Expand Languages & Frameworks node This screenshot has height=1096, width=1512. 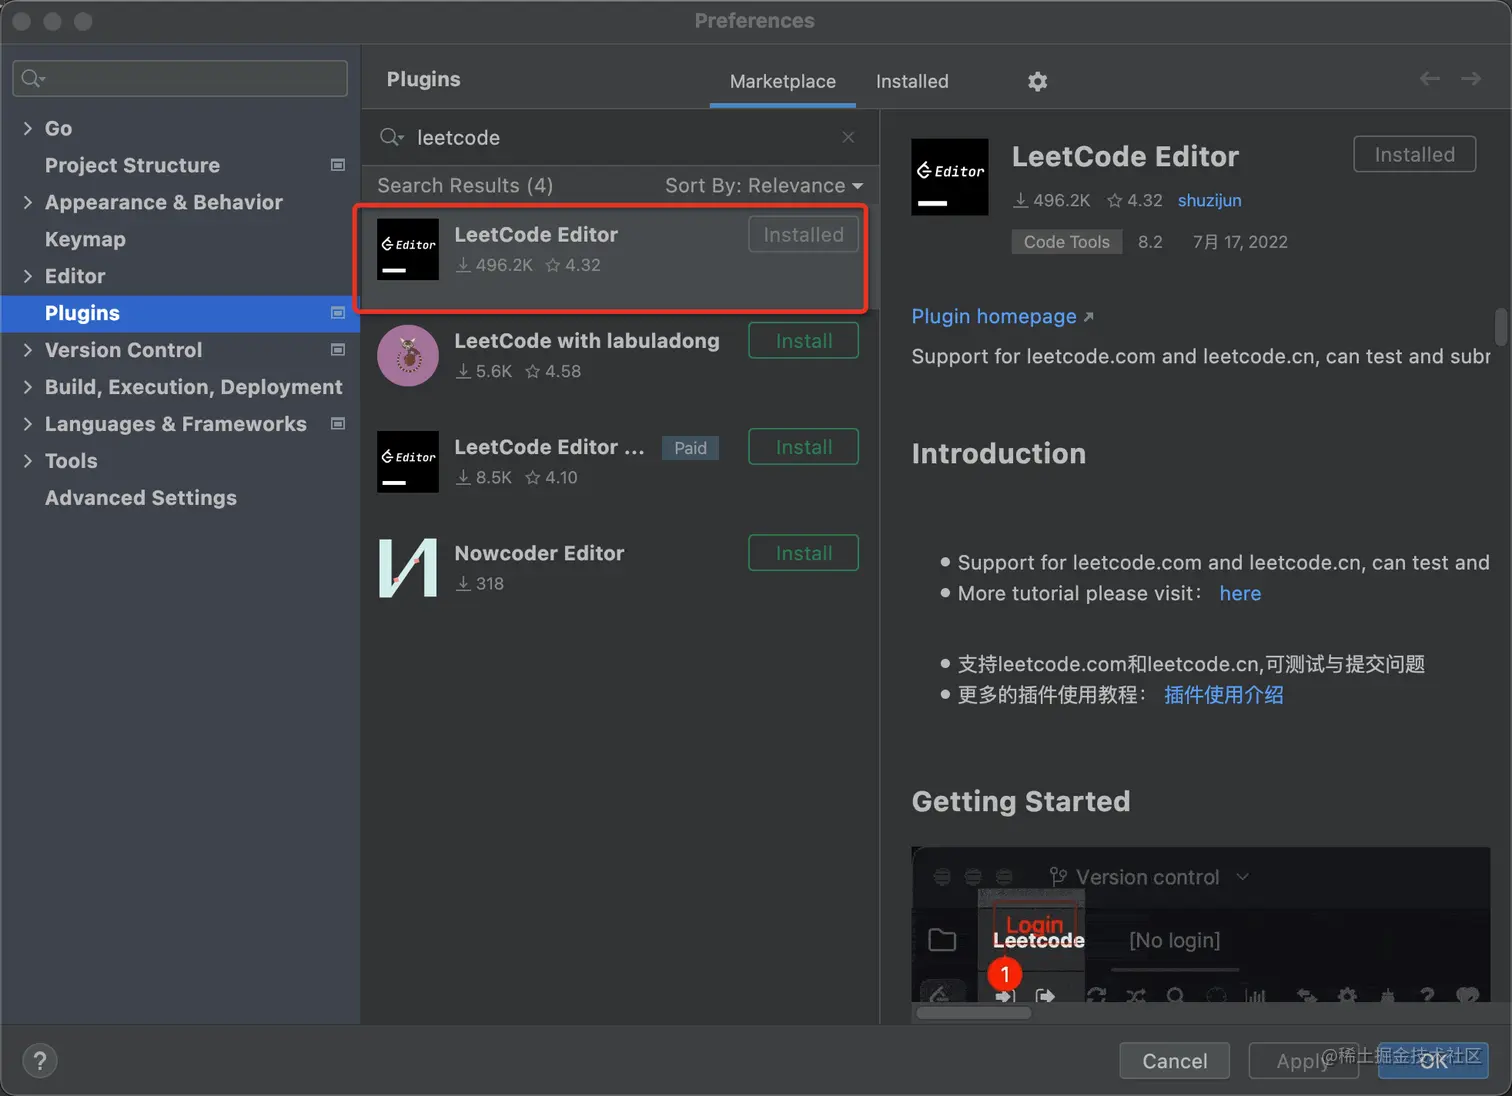28,424
